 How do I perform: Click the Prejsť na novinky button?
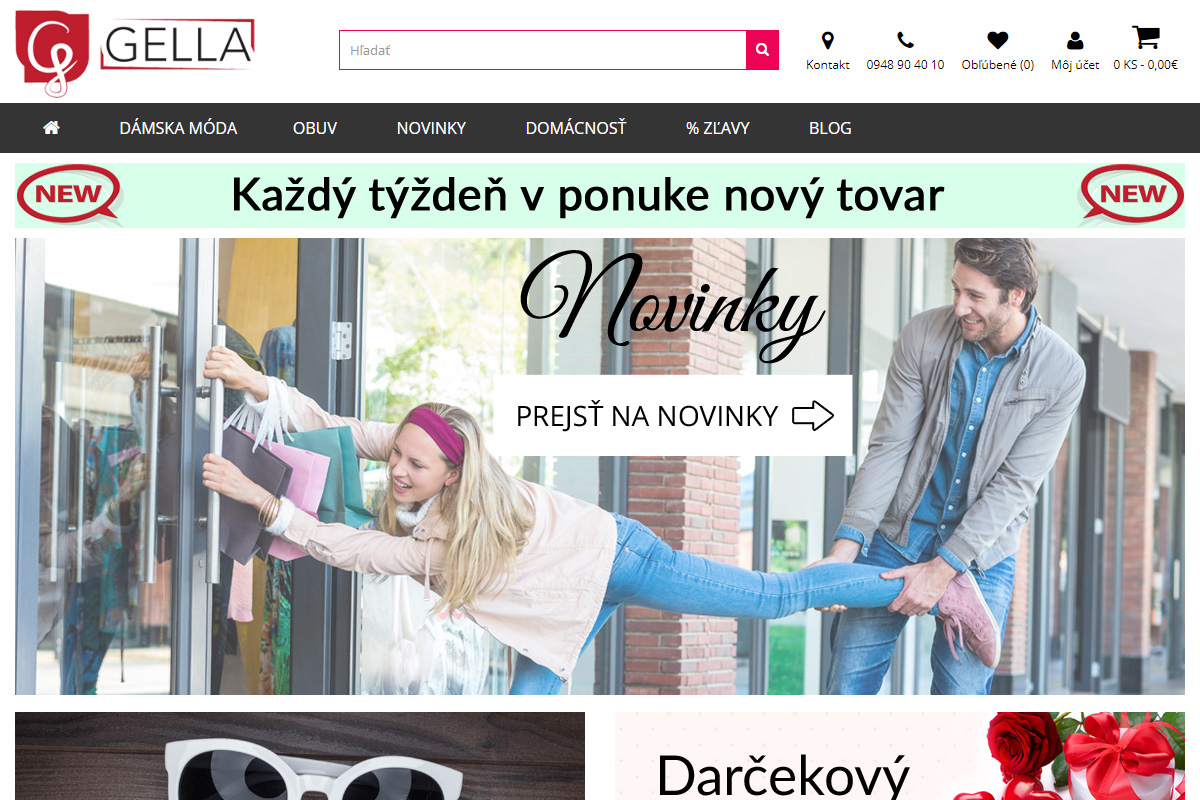[x=673, y=415]
